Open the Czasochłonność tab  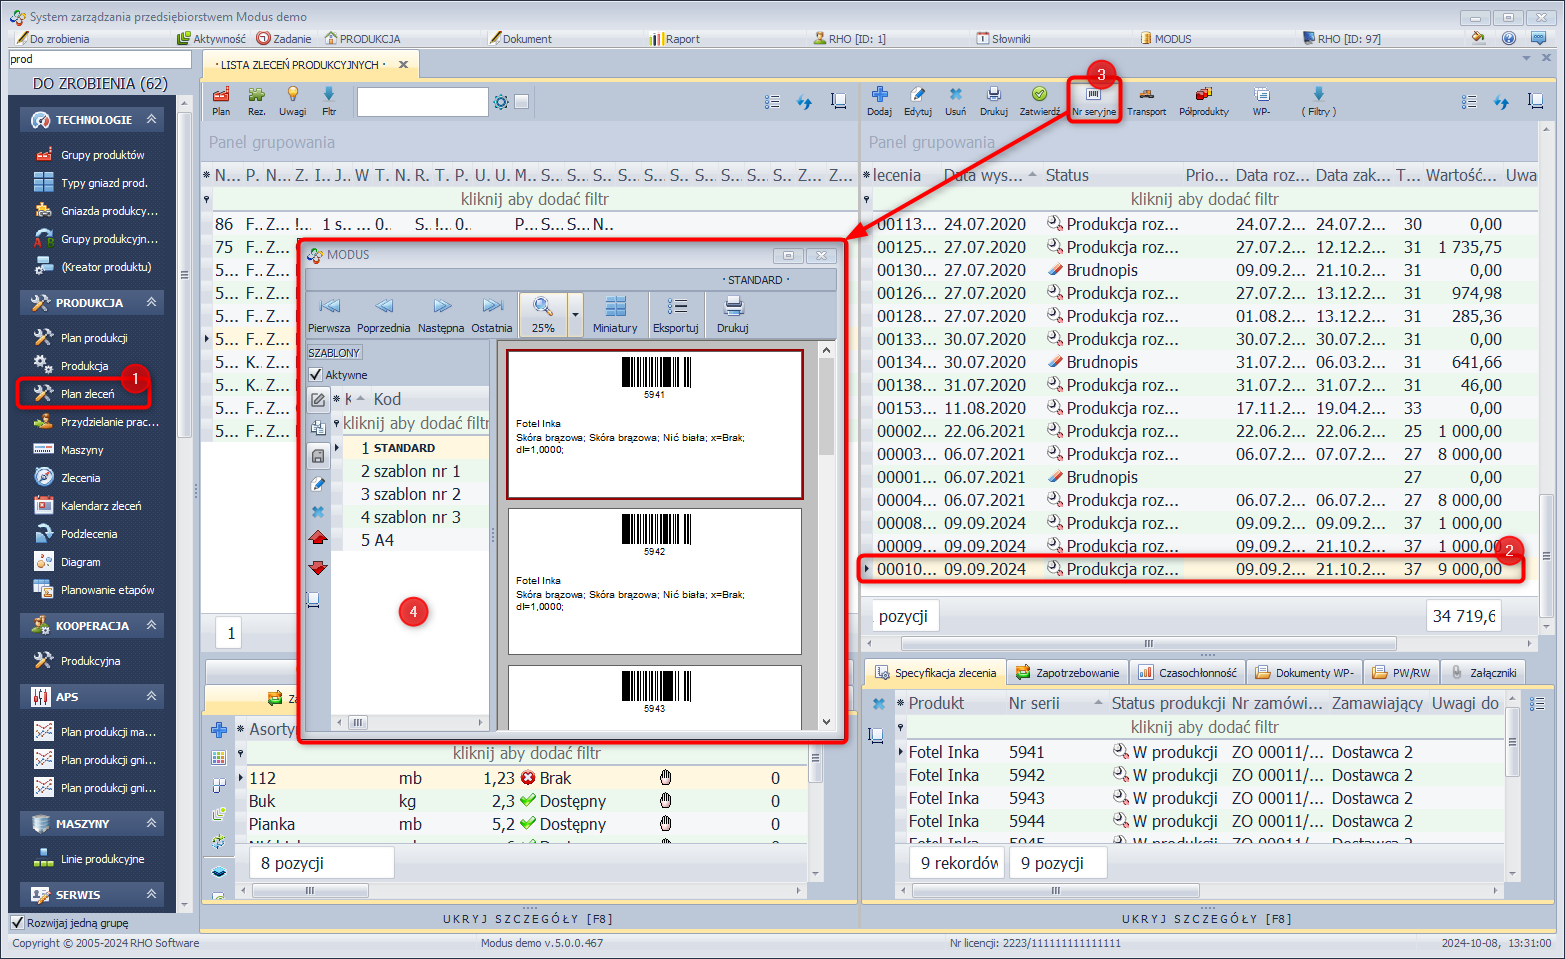tap(1187, 673)
